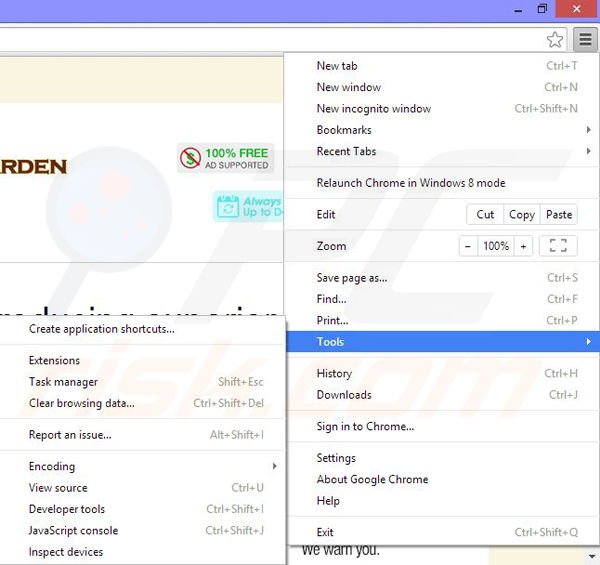This screenshot has height=565, width=600.
Task: Click the Paste button
Action: pos(559,215)
